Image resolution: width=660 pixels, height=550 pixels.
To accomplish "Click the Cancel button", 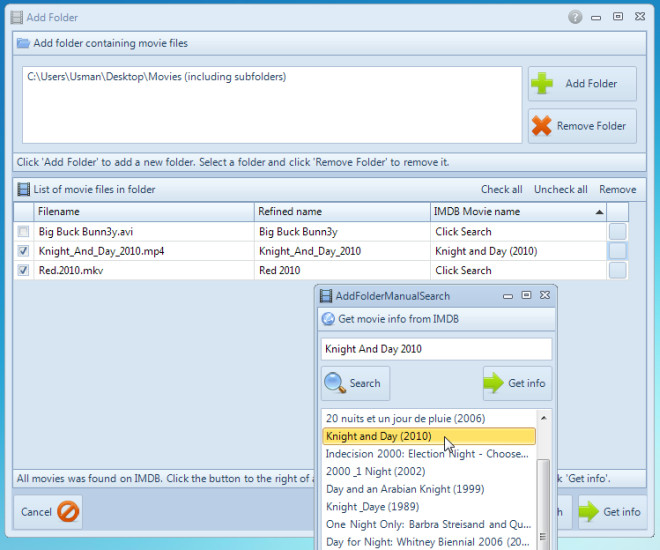I will tap(48, 512).
